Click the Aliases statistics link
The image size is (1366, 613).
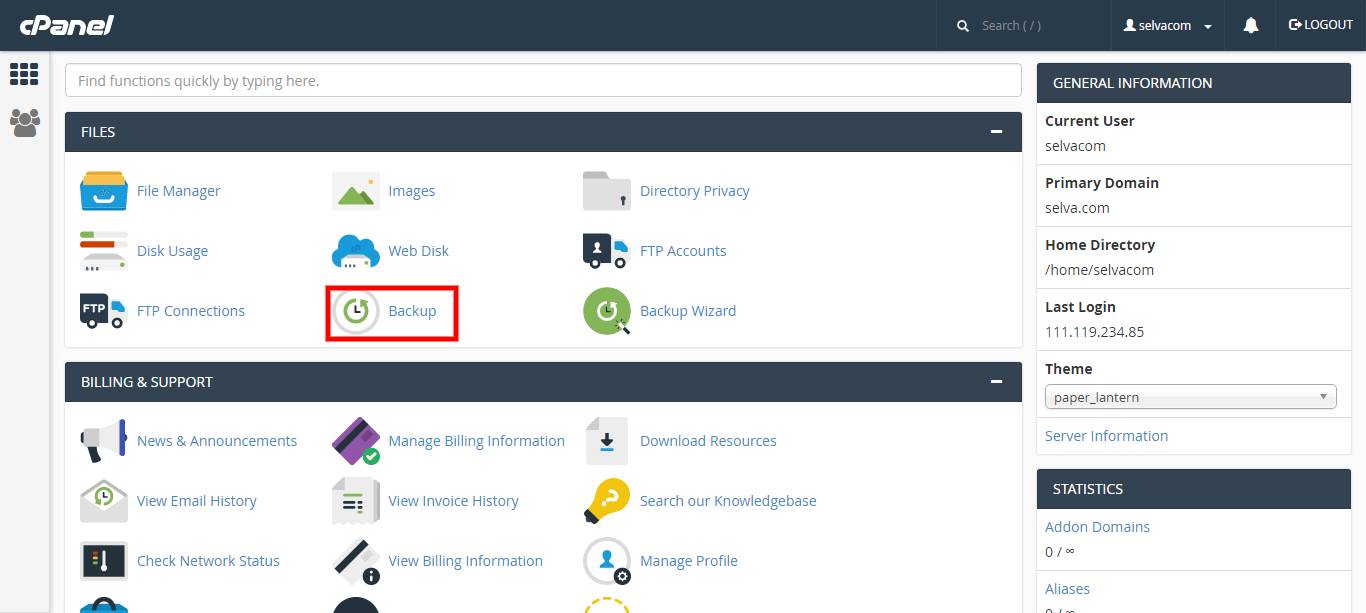pos(1067,589)
